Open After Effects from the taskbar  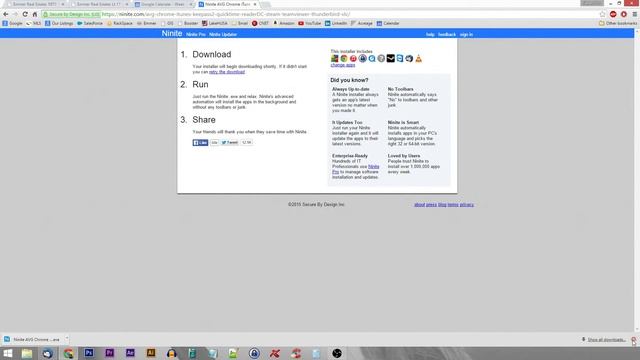130,353
